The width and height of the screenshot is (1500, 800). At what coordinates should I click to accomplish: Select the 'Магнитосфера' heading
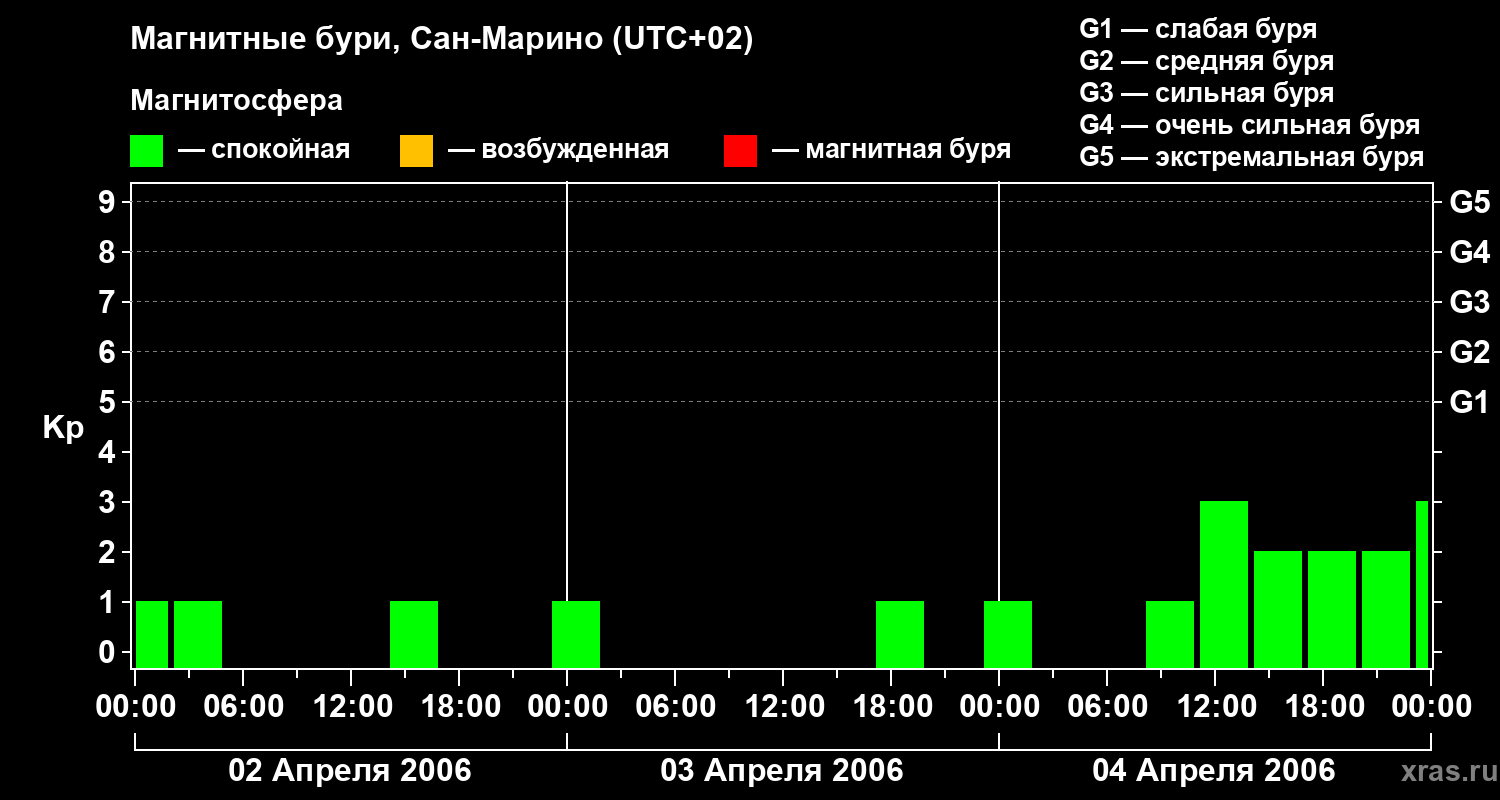(237, 101)
